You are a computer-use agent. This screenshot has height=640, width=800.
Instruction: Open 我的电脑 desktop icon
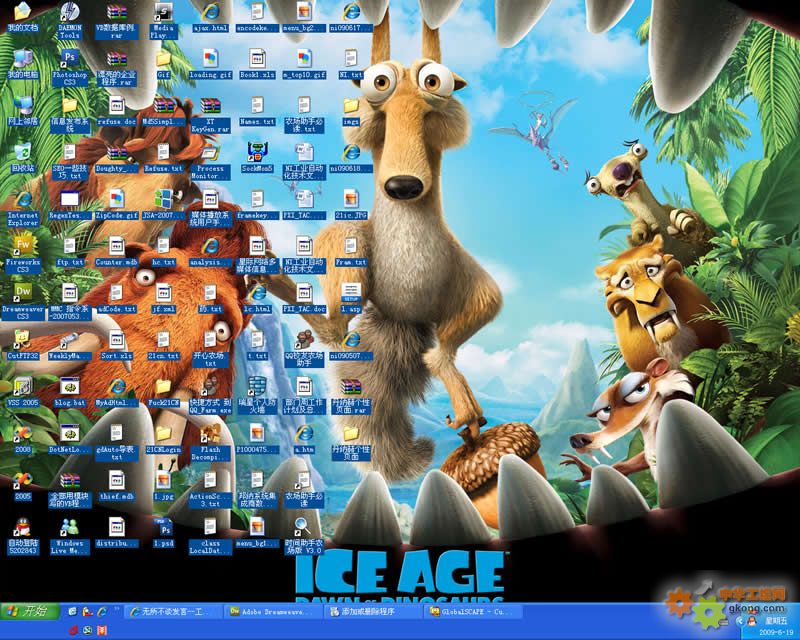(23, 64)
